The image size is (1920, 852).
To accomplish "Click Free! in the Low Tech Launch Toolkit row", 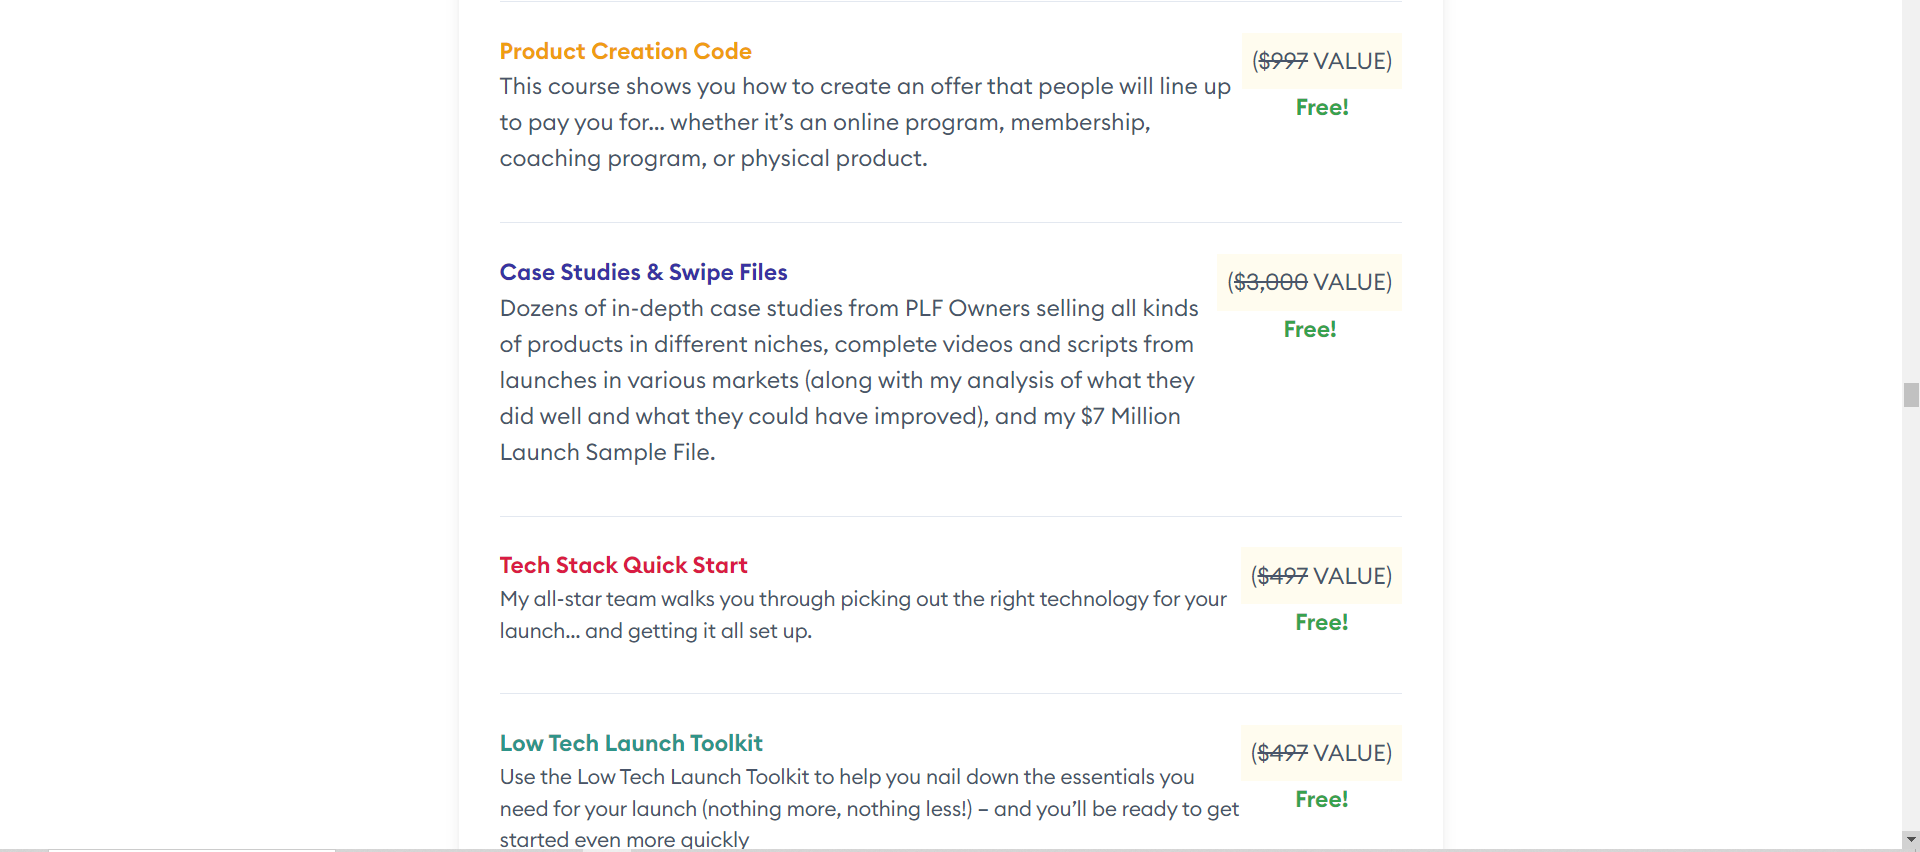I will (1321, 799).
